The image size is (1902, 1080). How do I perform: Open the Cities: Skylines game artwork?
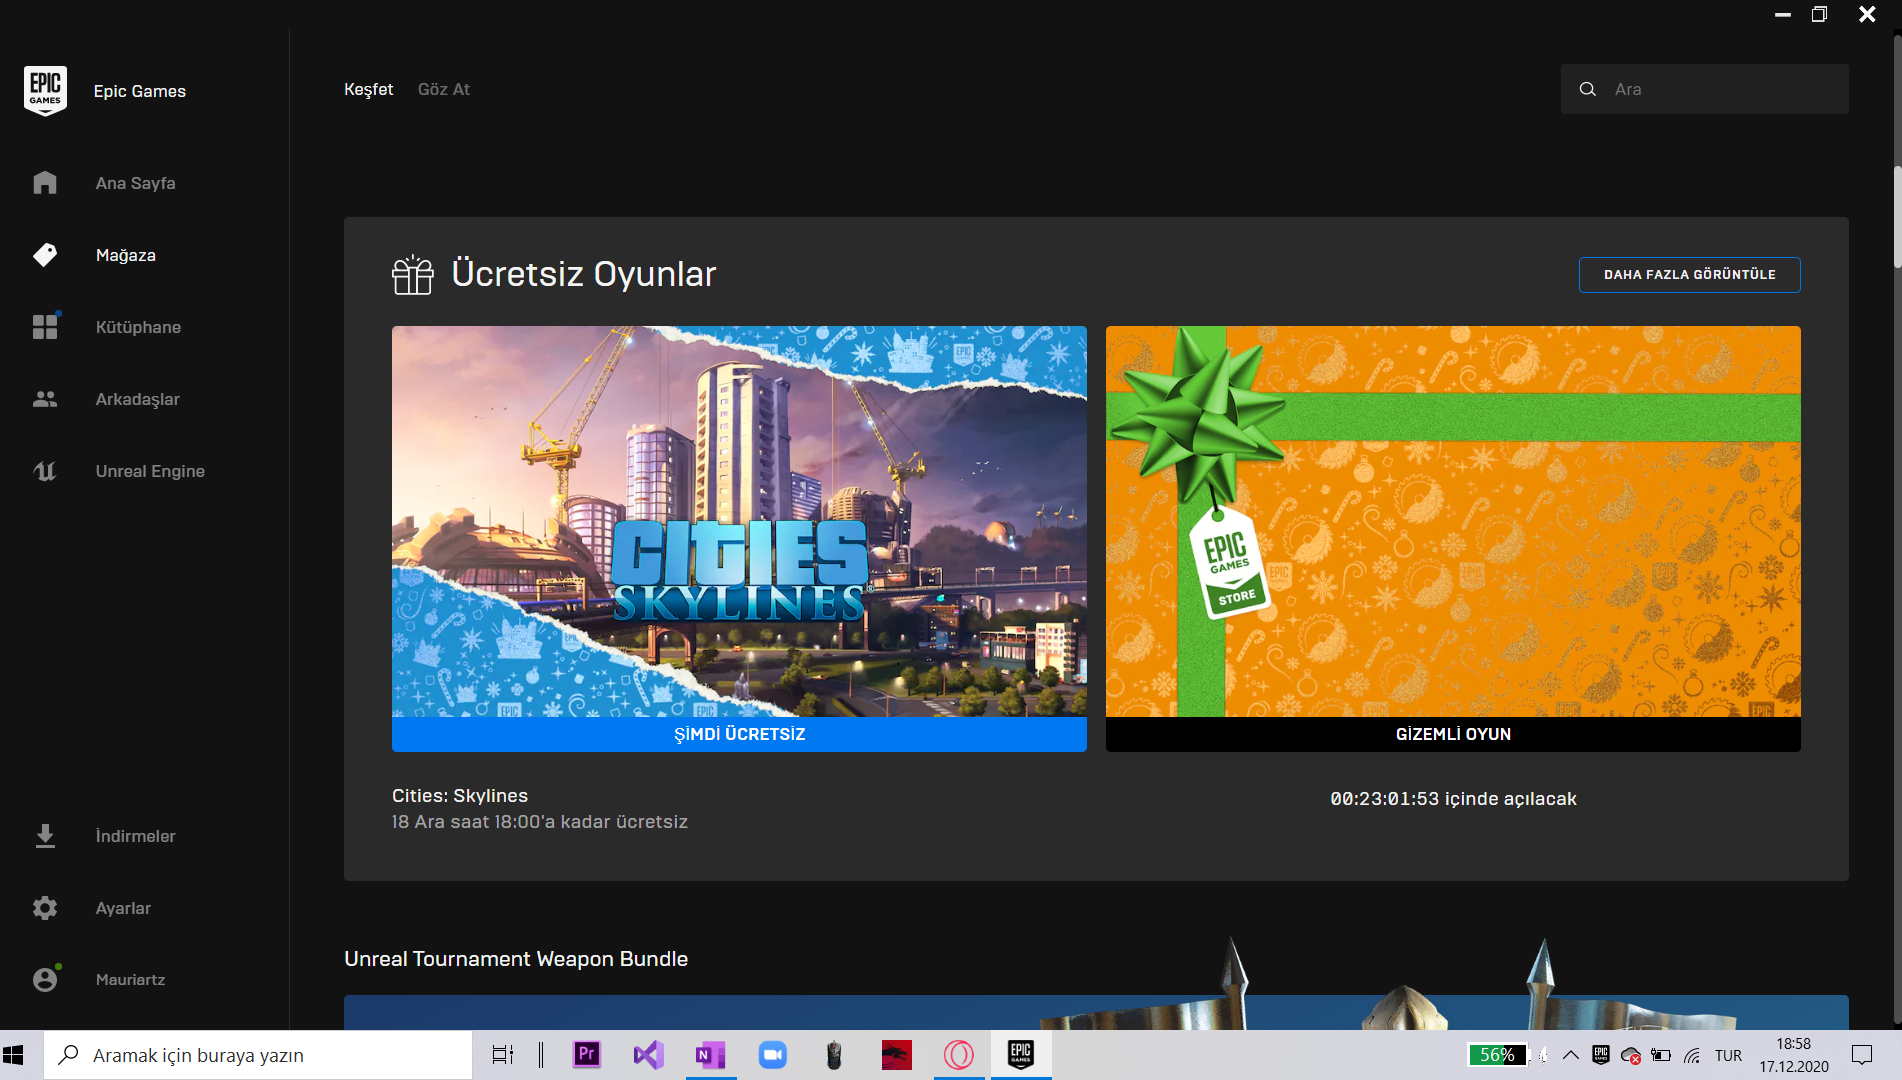pyautogui.click(x=739, y=521)
